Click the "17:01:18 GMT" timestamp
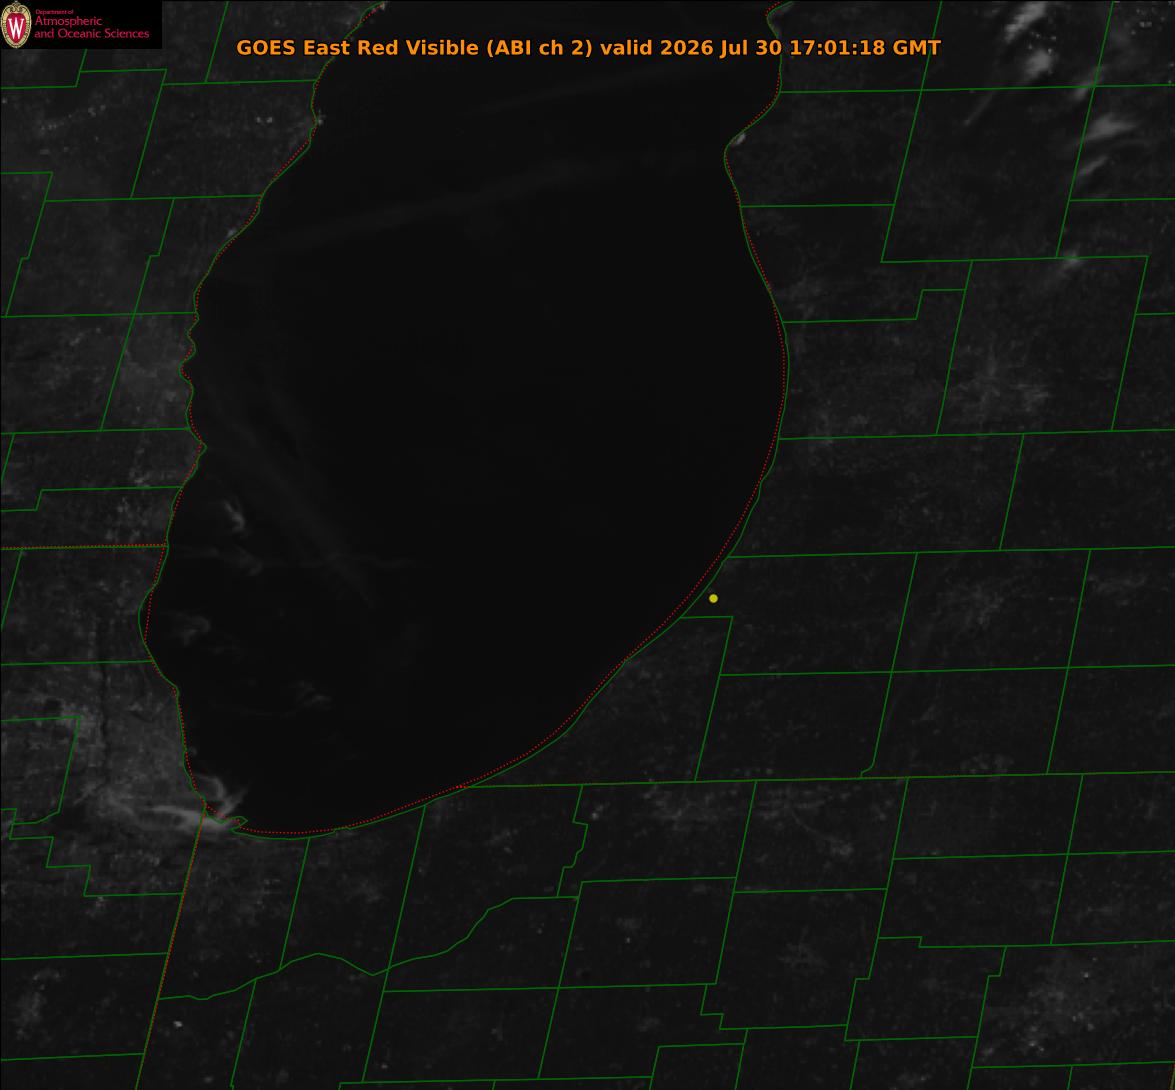This screenshot has height=1090, width=1175. [x=865, y=47]
